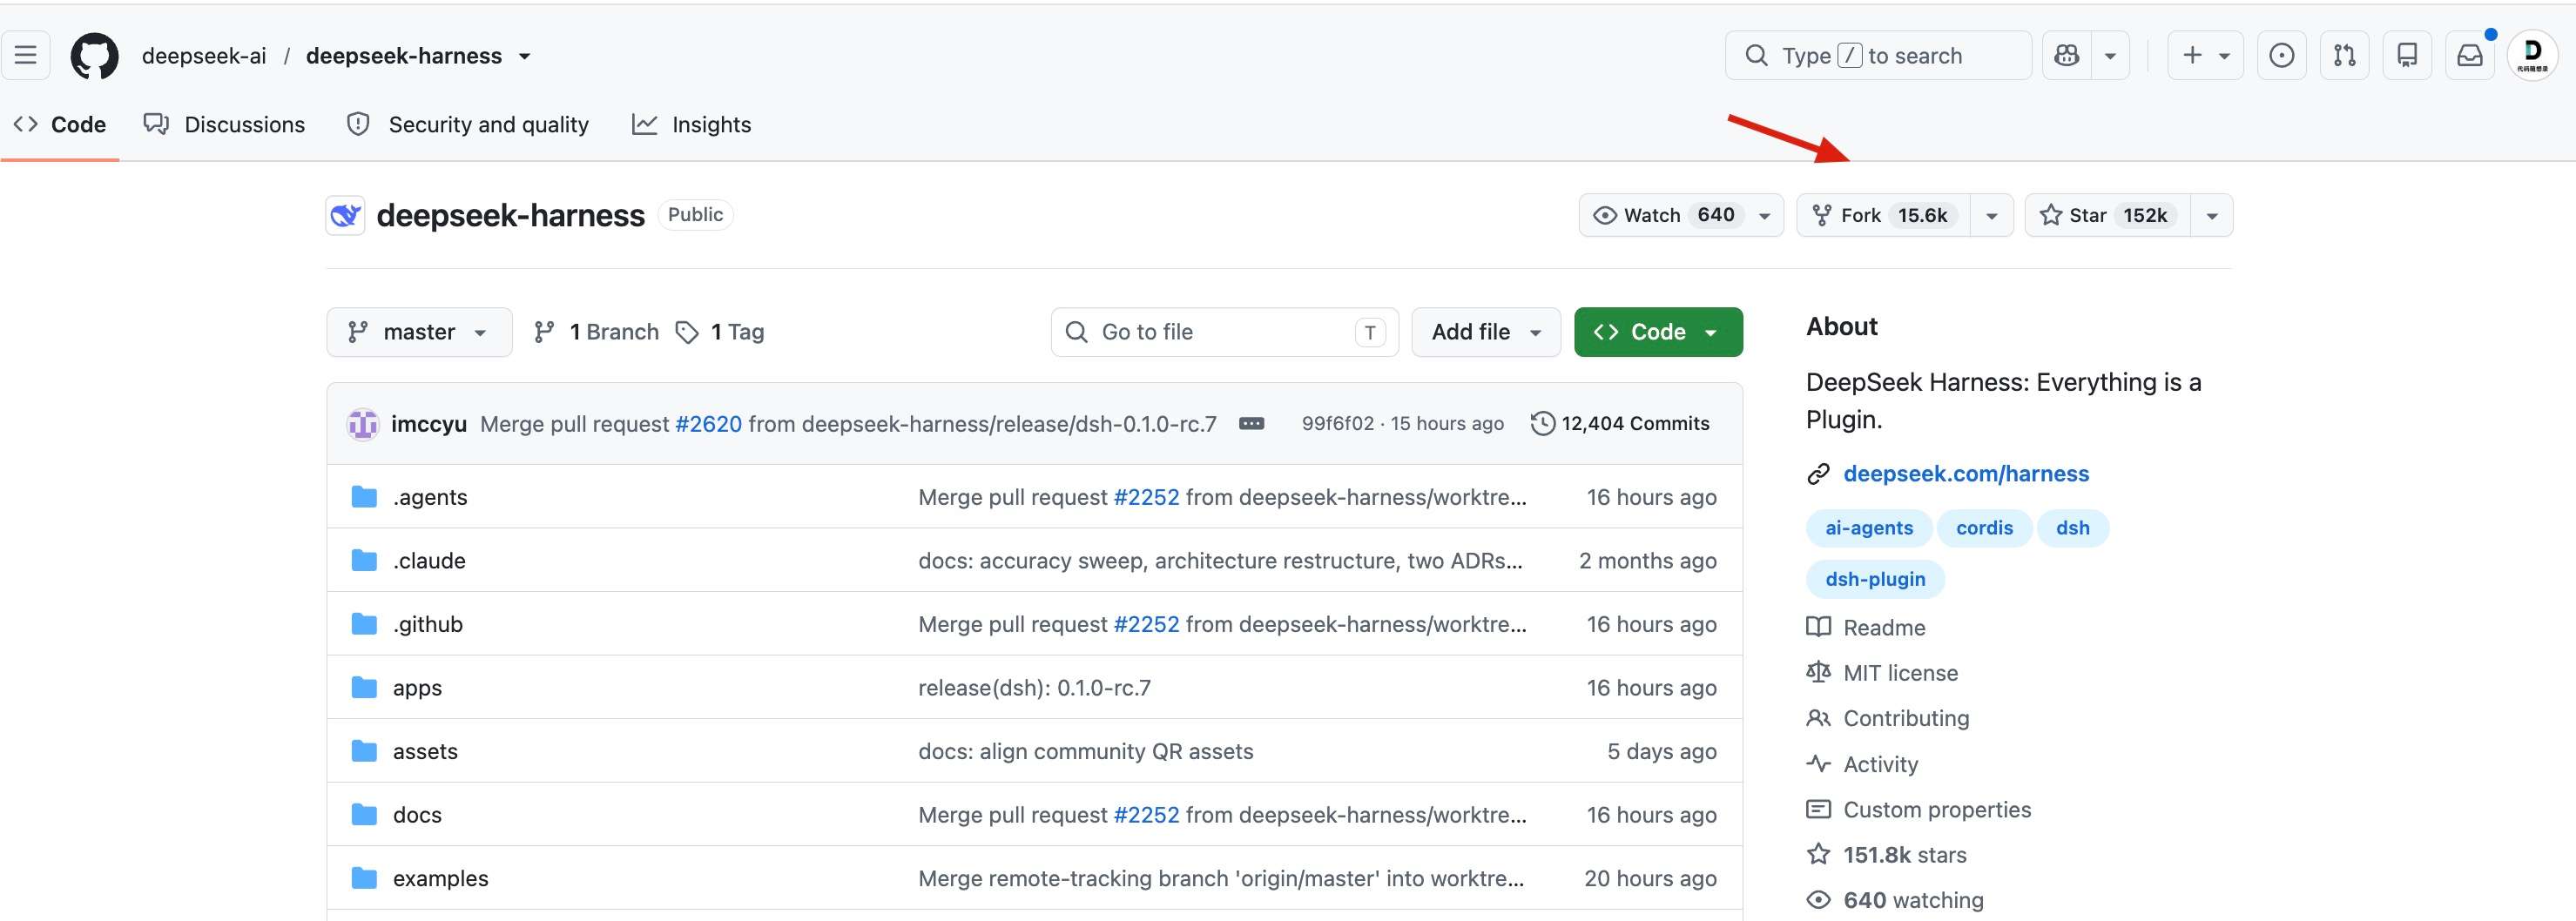Go to the GitHub homepage via Octocat logo
Screen dimensions: 2576x921
click(94, 55)
